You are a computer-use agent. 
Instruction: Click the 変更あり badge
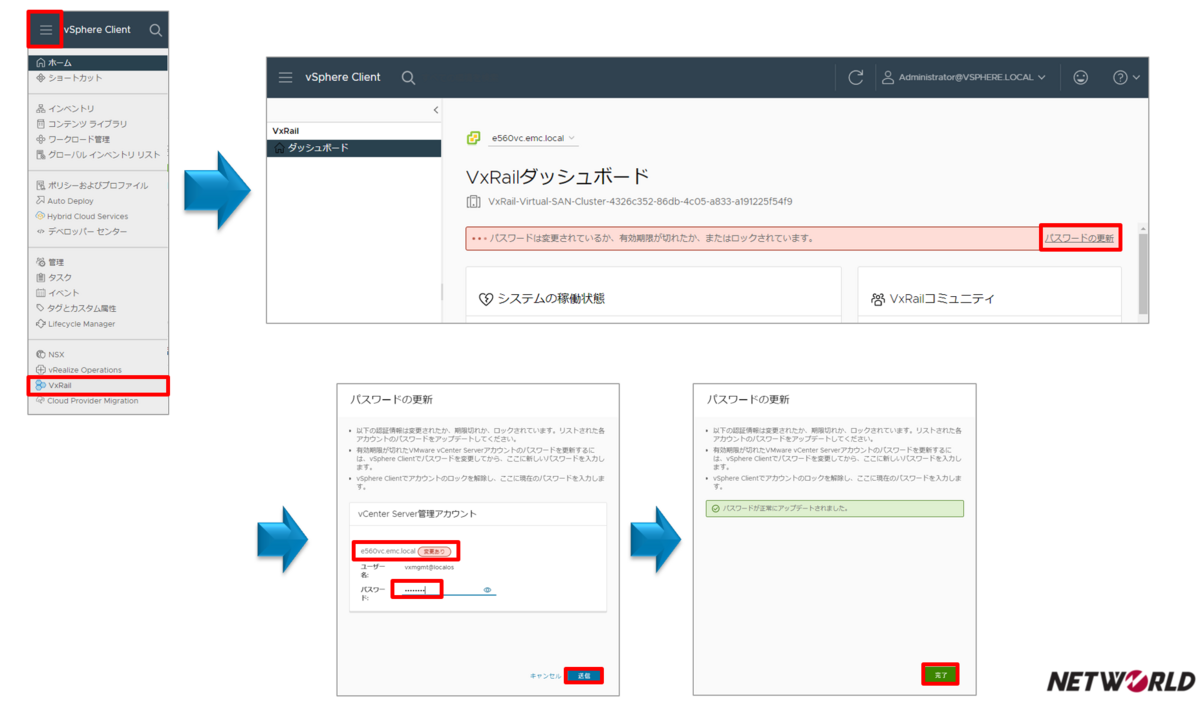[x=435, y=551]
